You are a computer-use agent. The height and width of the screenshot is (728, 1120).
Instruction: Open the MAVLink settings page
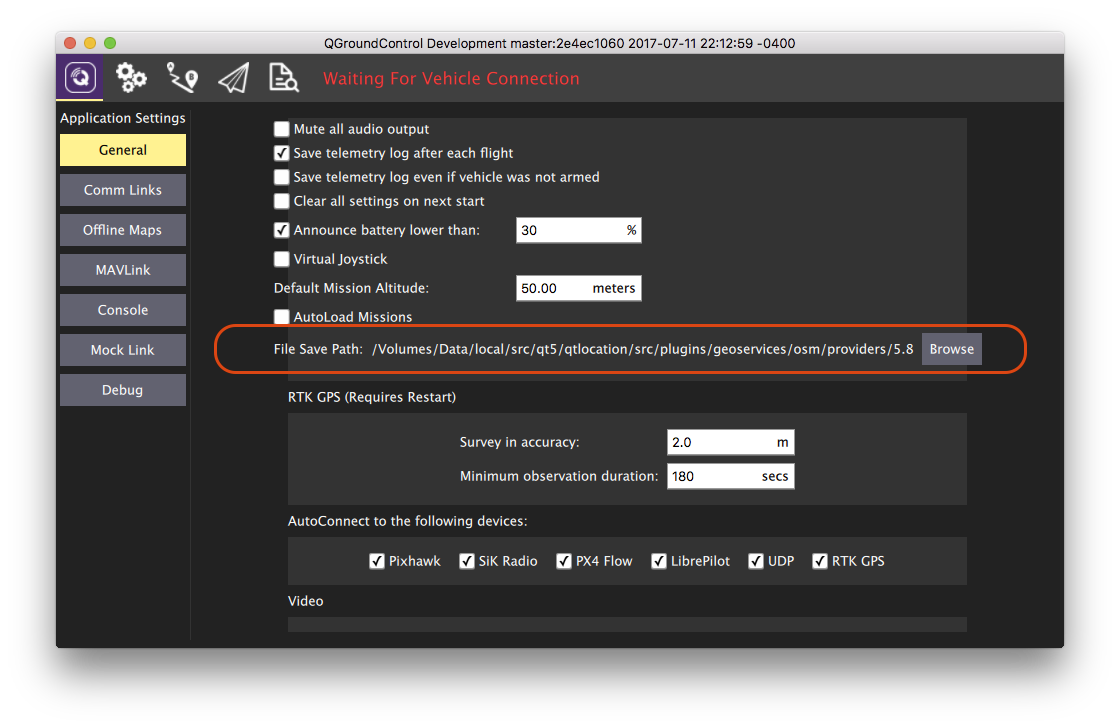(x=123, y=270)
